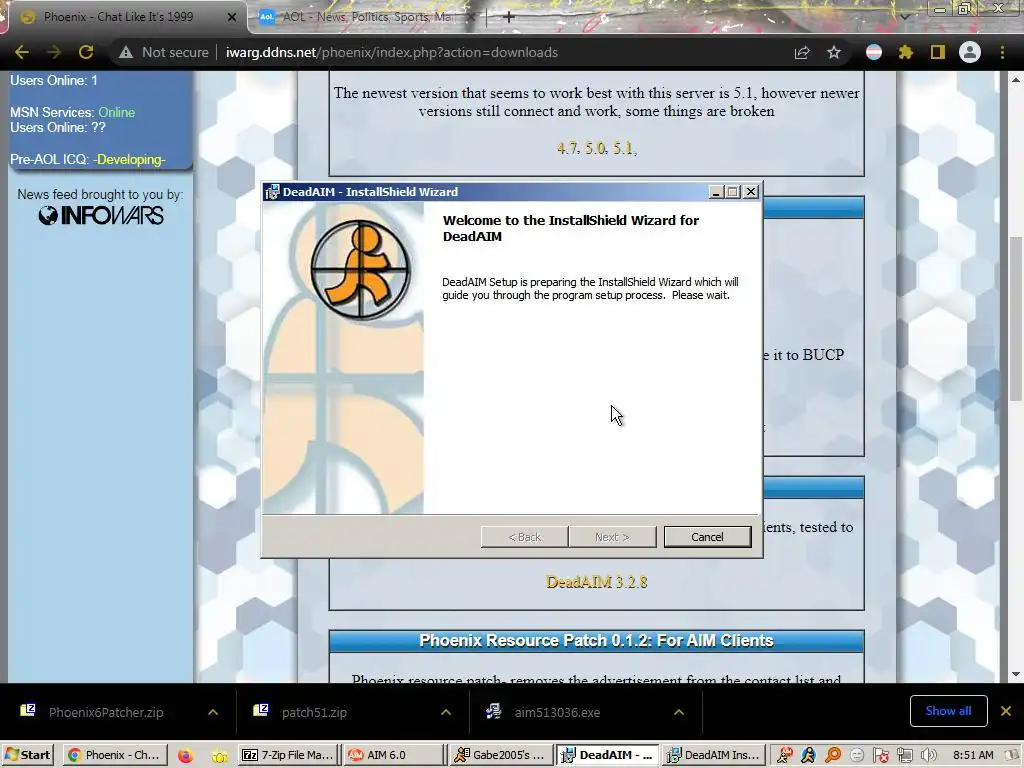Click the INFOWARS news feed logo
This screenshot has height=768, width=1024.
point(101,216)
